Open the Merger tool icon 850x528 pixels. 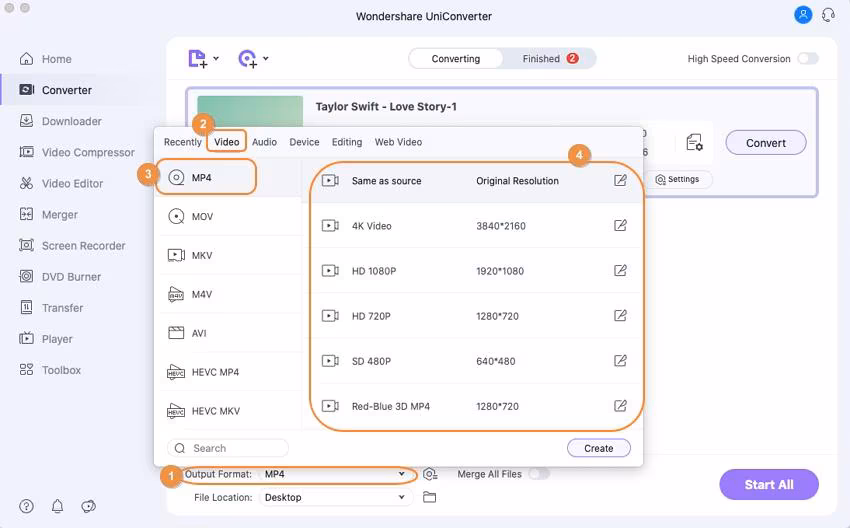26,214
